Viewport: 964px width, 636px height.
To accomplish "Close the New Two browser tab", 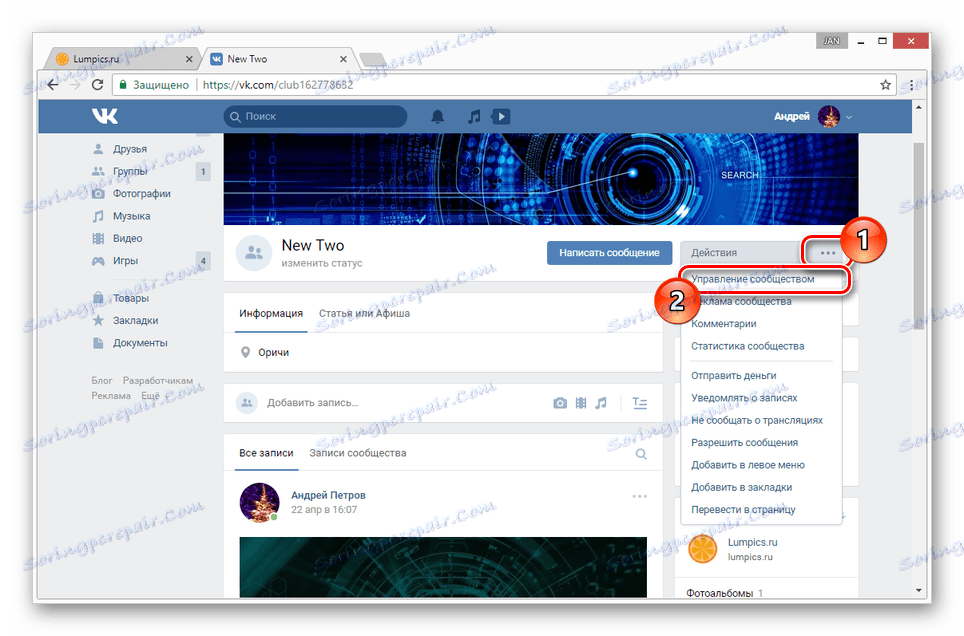I will (343, 59).
